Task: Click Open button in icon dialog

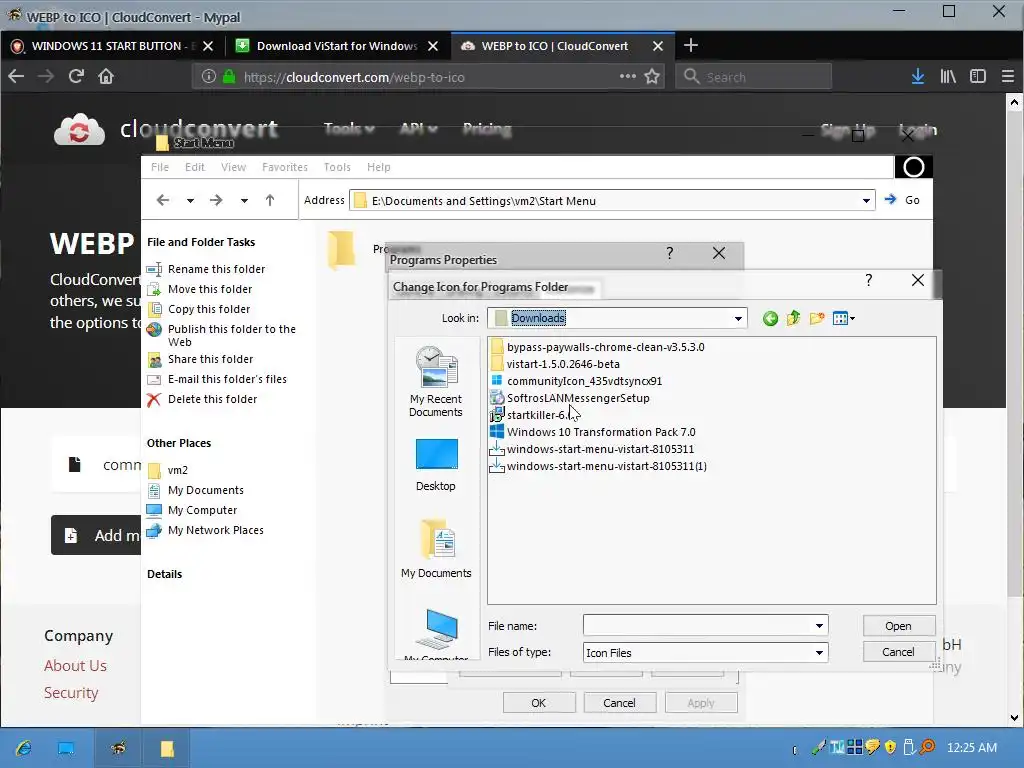Action: pyautogui.click(x=898, y=626)
